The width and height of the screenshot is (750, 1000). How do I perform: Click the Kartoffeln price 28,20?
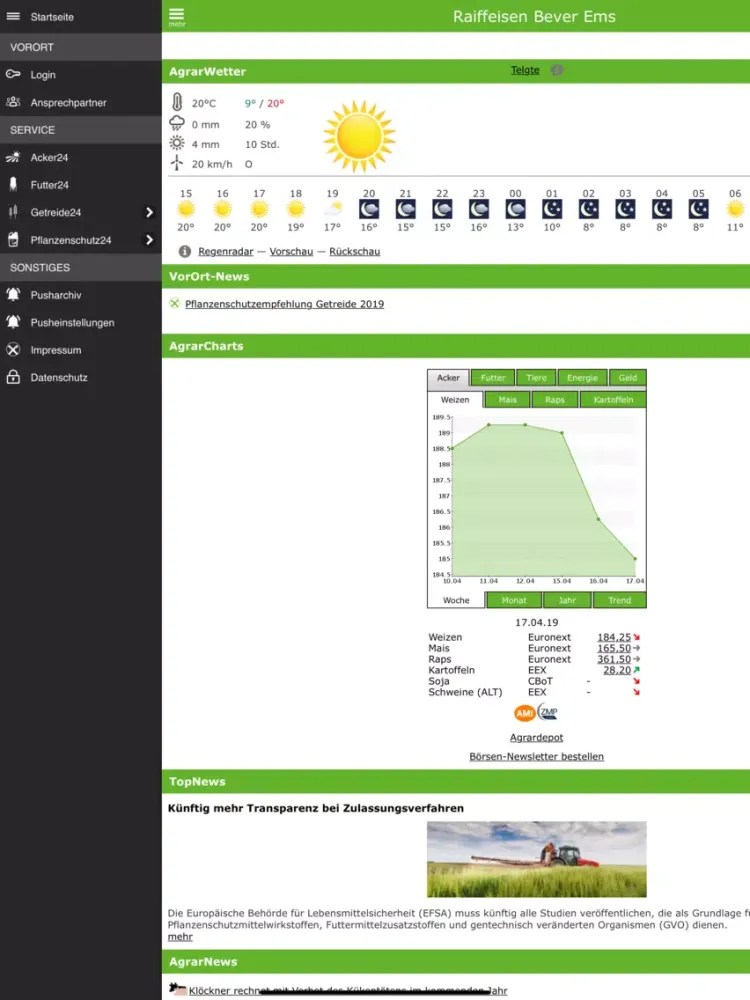pos(617,670)
